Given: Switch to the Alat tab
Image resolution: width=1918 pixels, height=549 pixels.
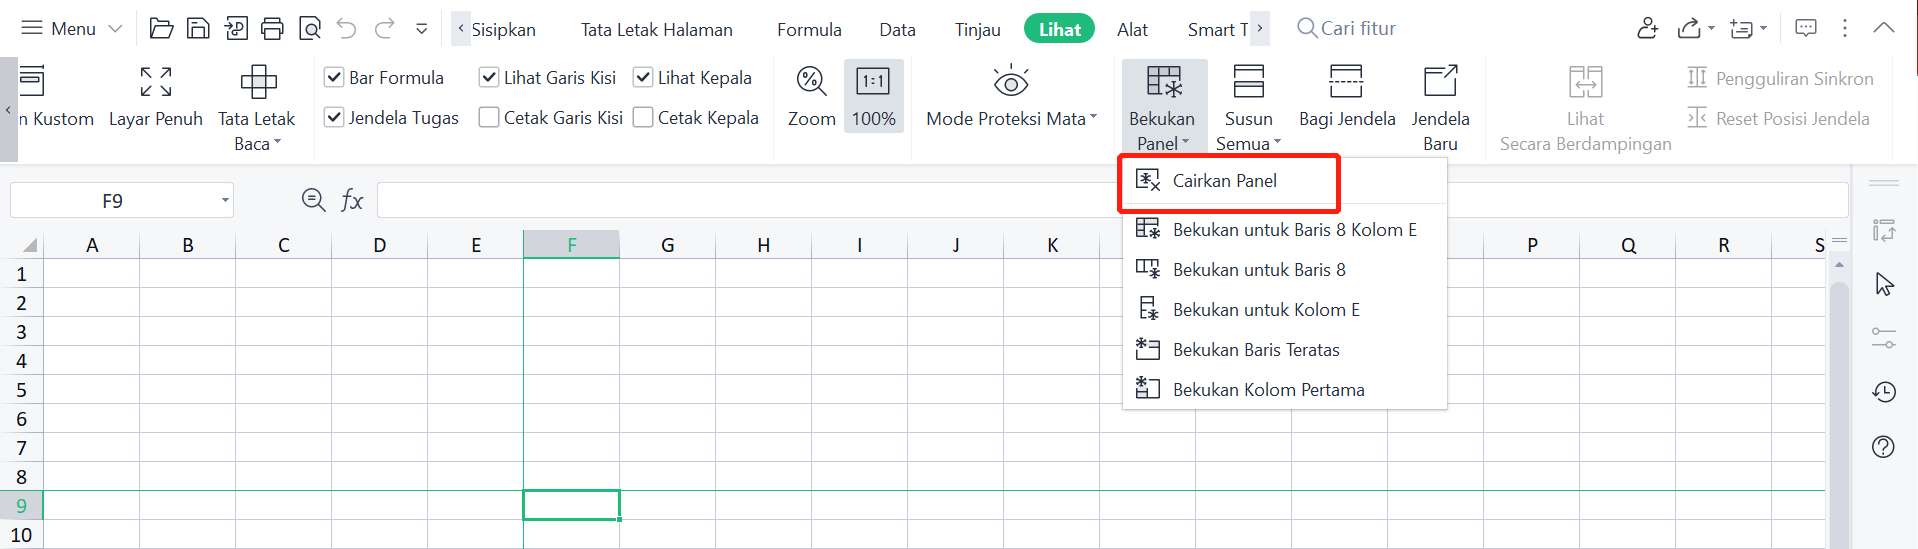Looking at the screenshot, I should [x=1132, y=29].
